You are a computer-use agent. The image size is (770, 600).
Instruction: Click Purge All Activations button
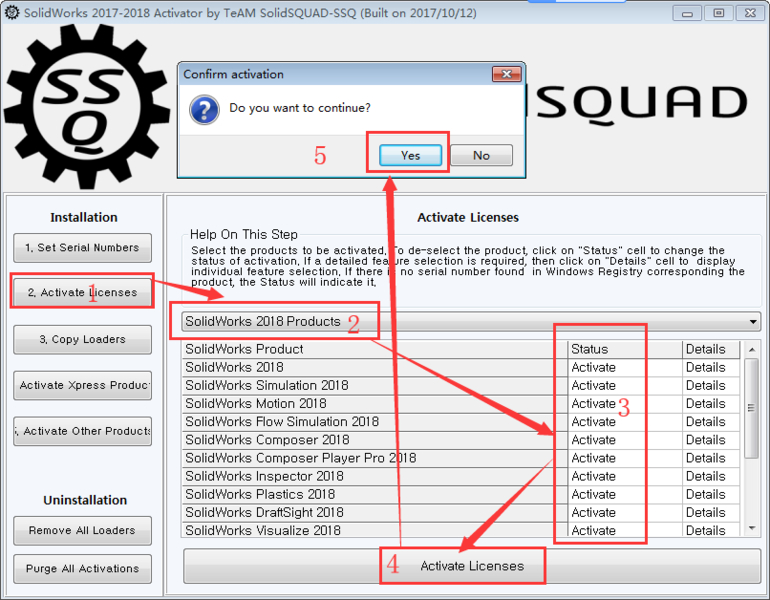tap(82, 569)
